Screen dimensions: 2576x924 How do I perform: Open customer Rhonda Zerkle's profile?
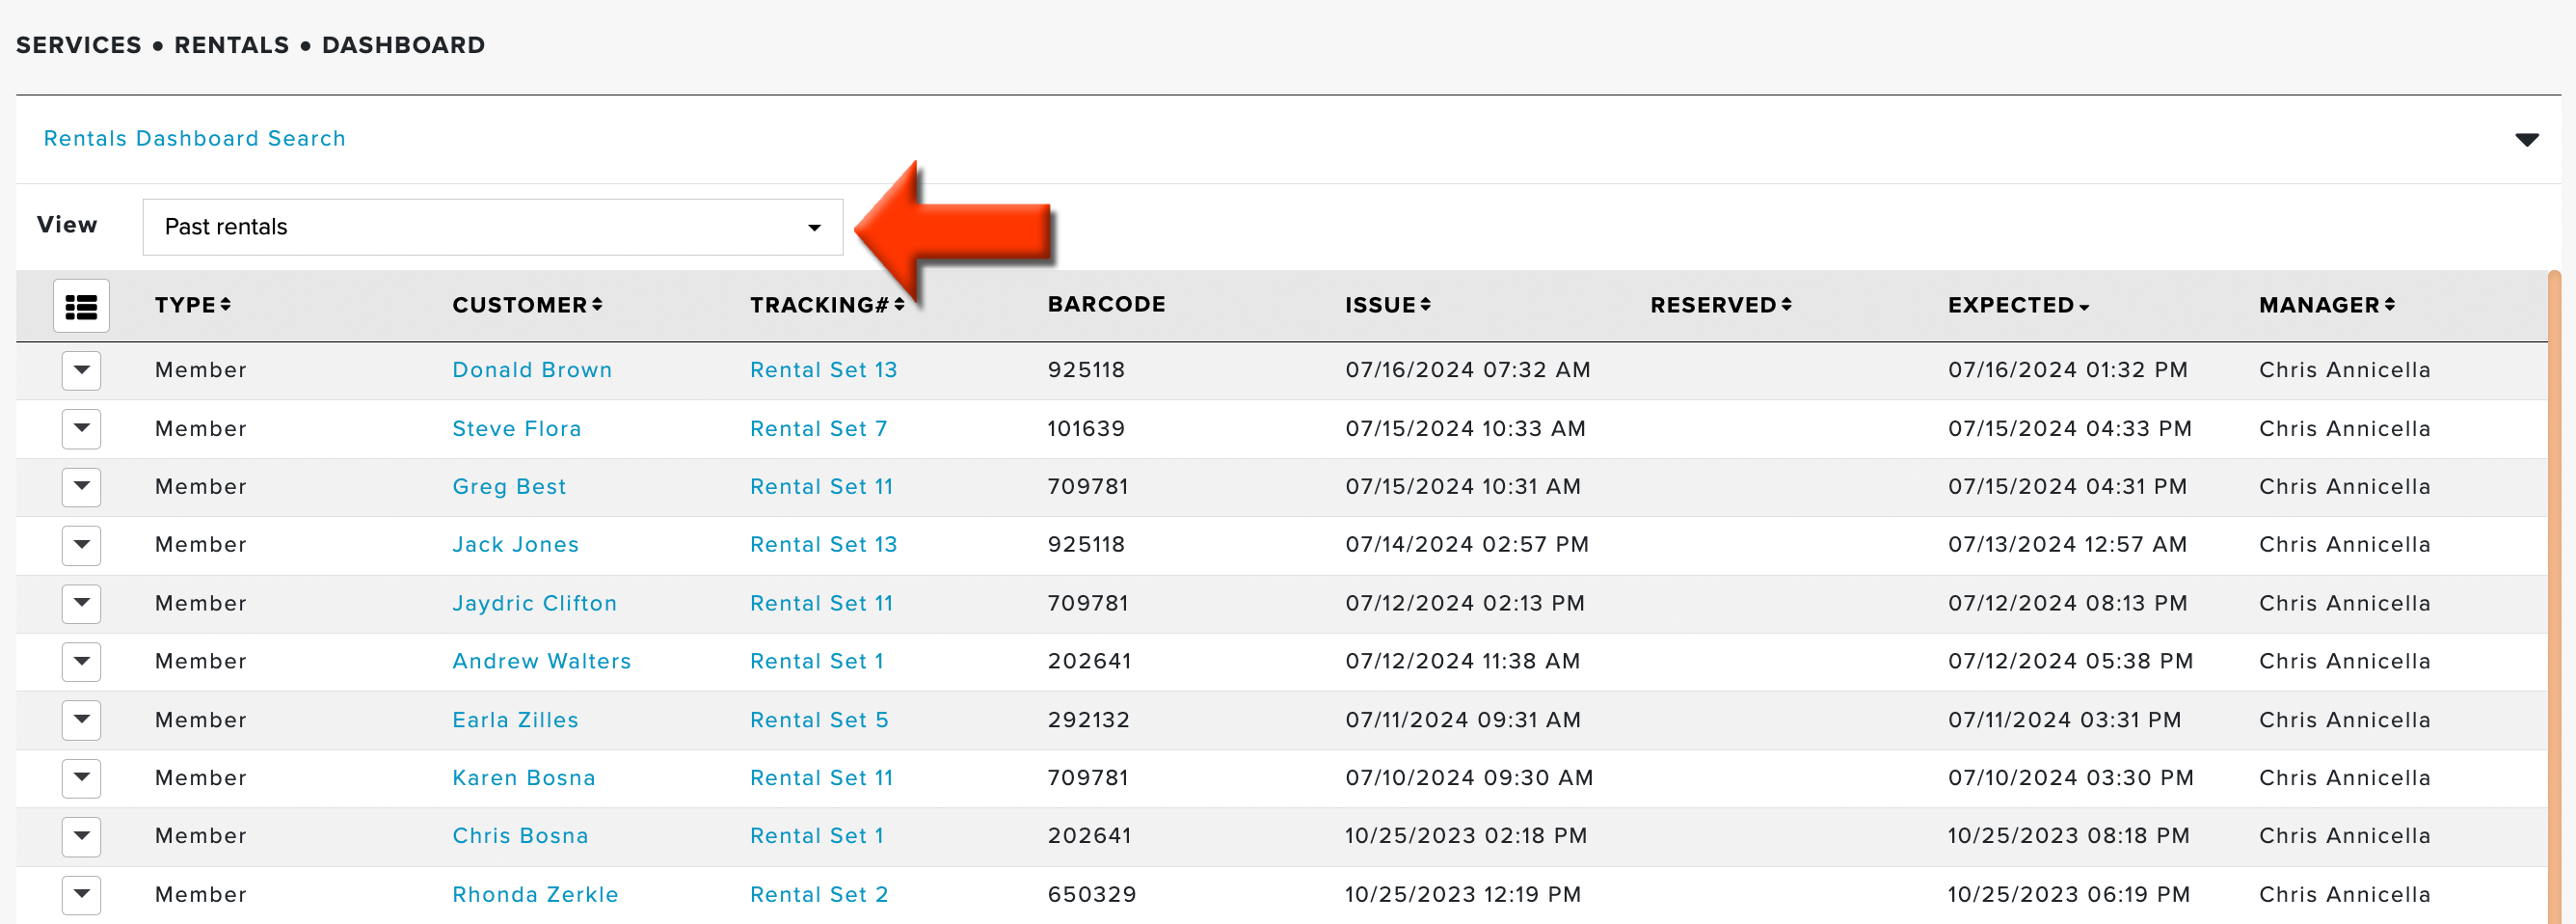point(535,895)
